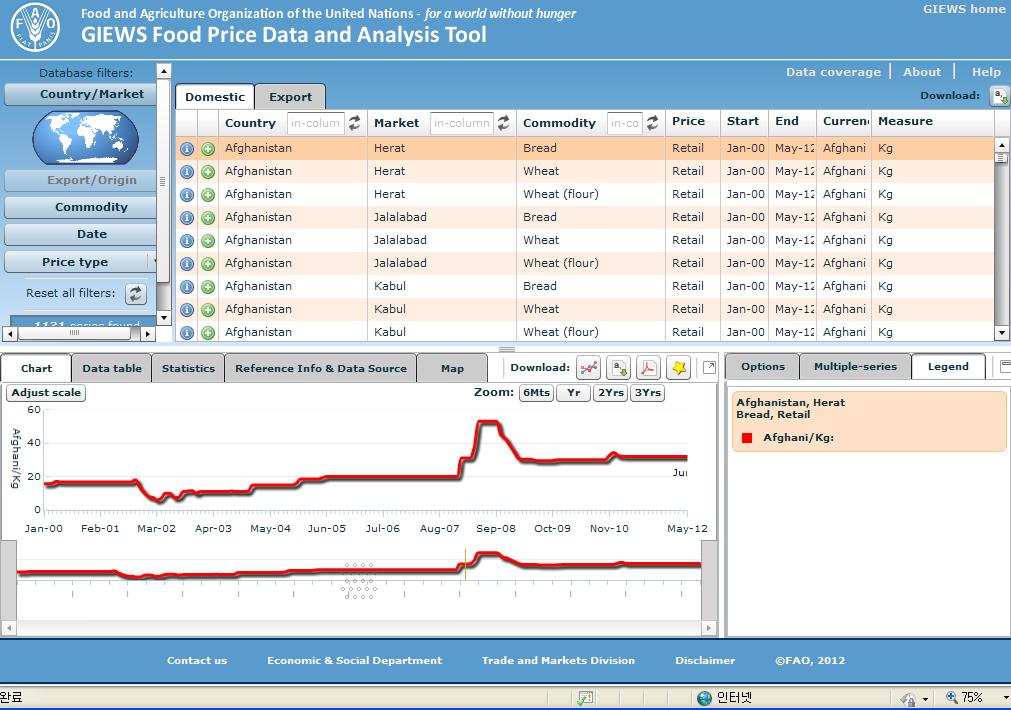Reset the Commodity column filter
The height and width of the screenshot is (710, 1011).
[653, 123]
